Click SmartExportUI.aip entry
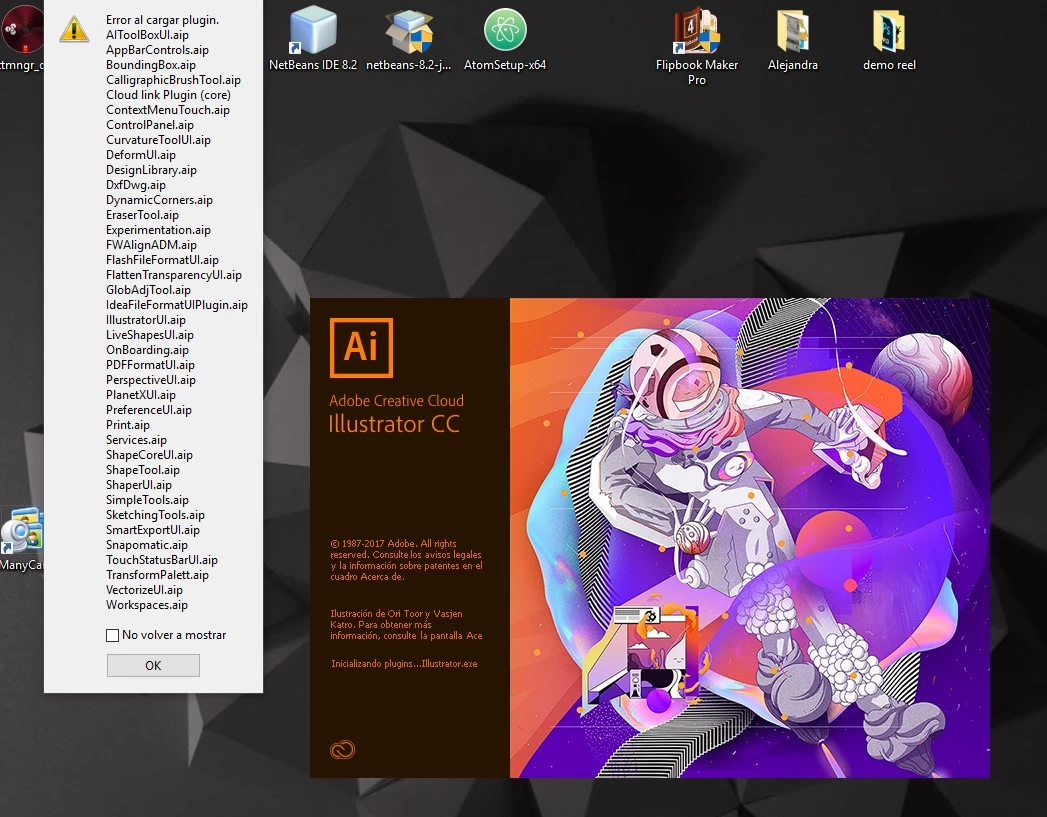The width and height of the screenshot is (1047, 817). click(x=152, y=531)
